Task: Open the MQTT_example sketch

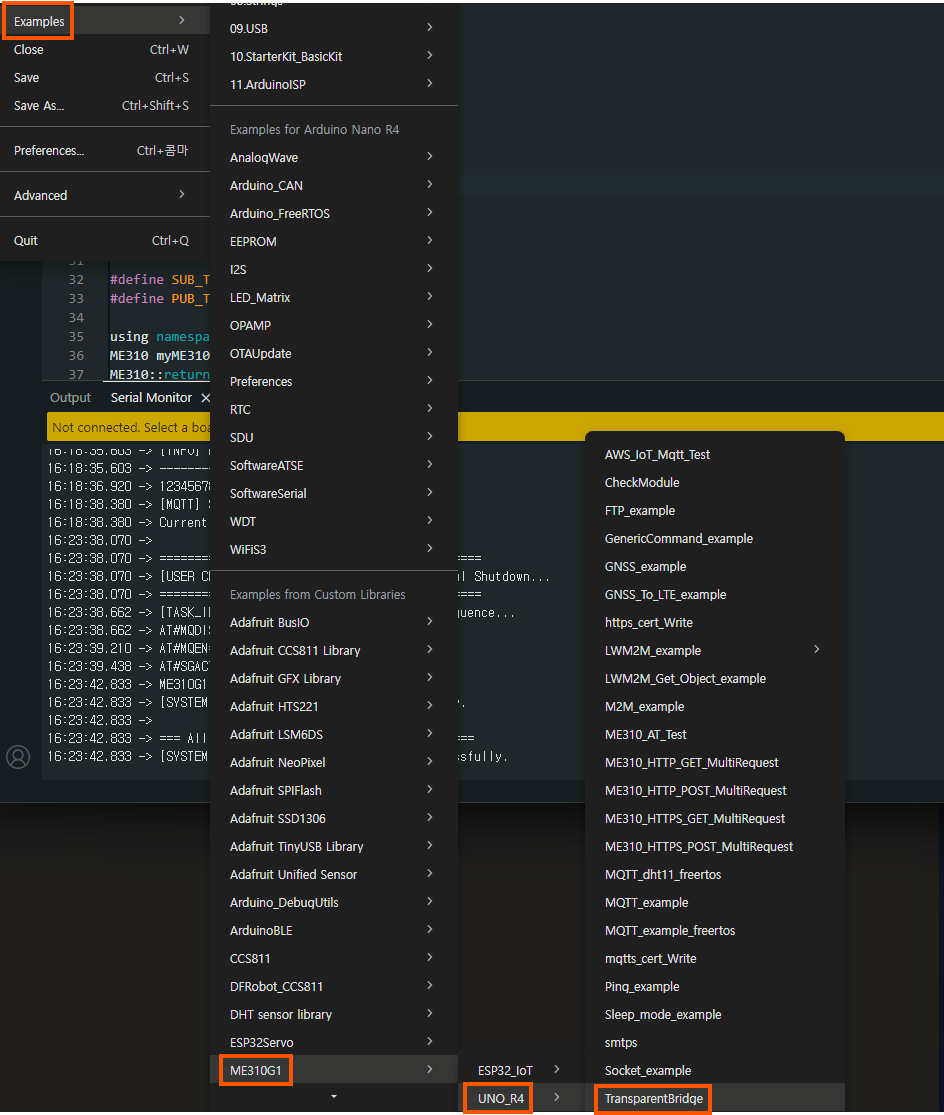Action: pos(714,902)
